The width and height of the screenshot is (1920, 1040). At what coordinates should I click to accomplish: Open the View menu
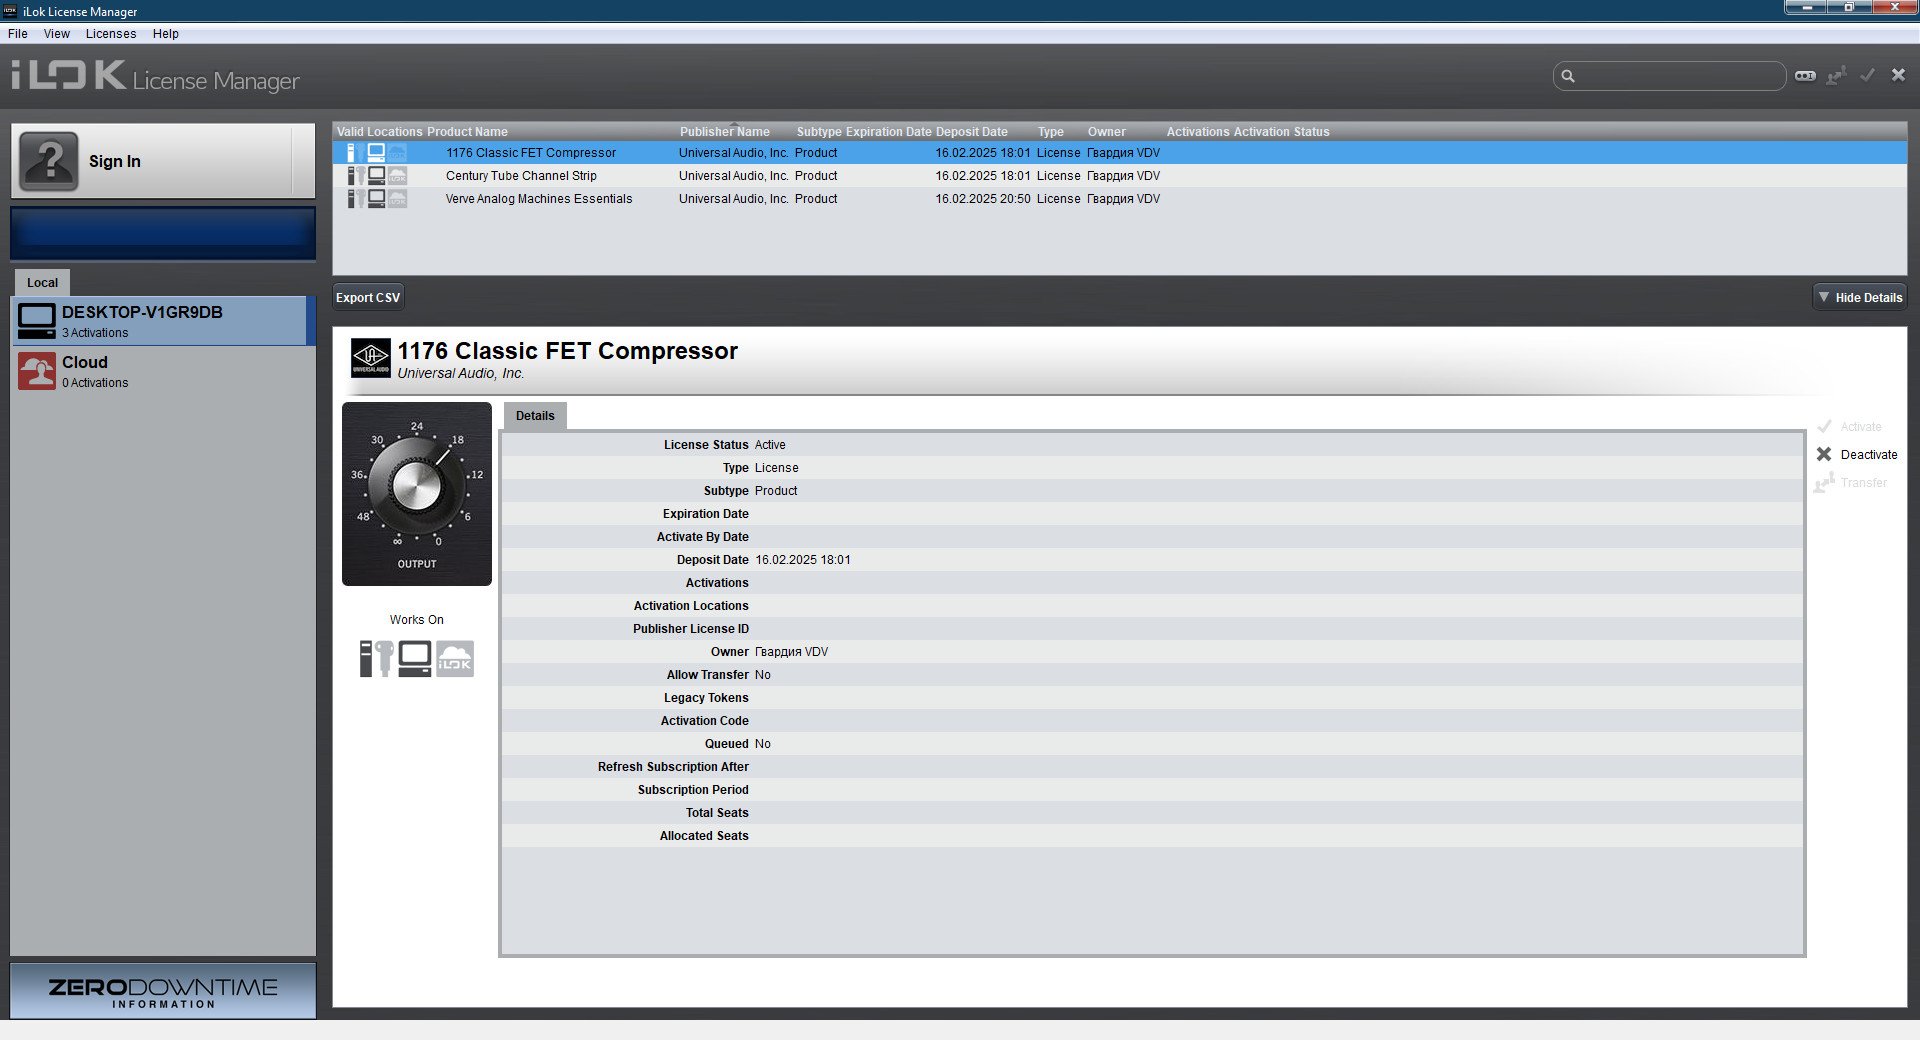point(57,34)
